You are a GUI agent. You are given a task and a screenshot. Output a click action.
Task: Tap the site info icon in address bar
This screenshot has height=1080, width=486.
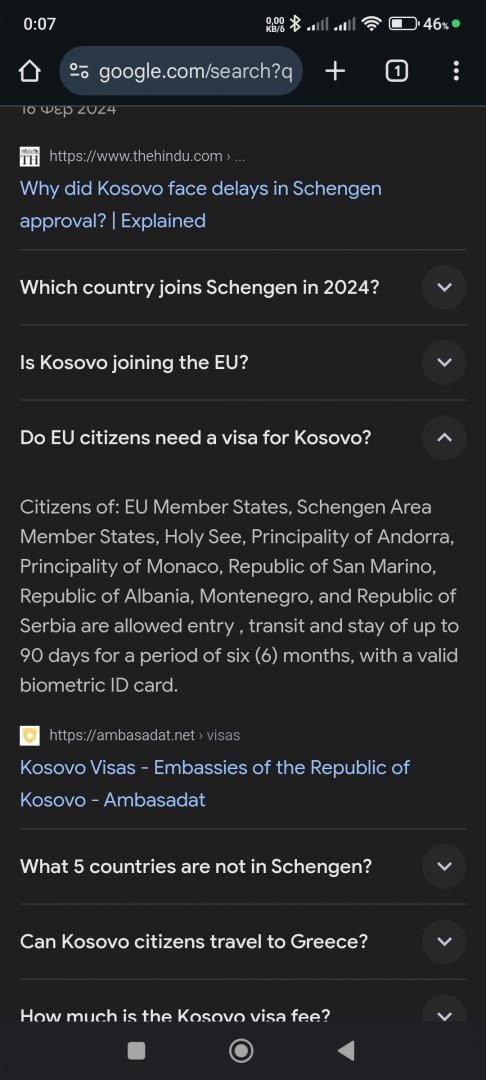click(x=80, y=71)
